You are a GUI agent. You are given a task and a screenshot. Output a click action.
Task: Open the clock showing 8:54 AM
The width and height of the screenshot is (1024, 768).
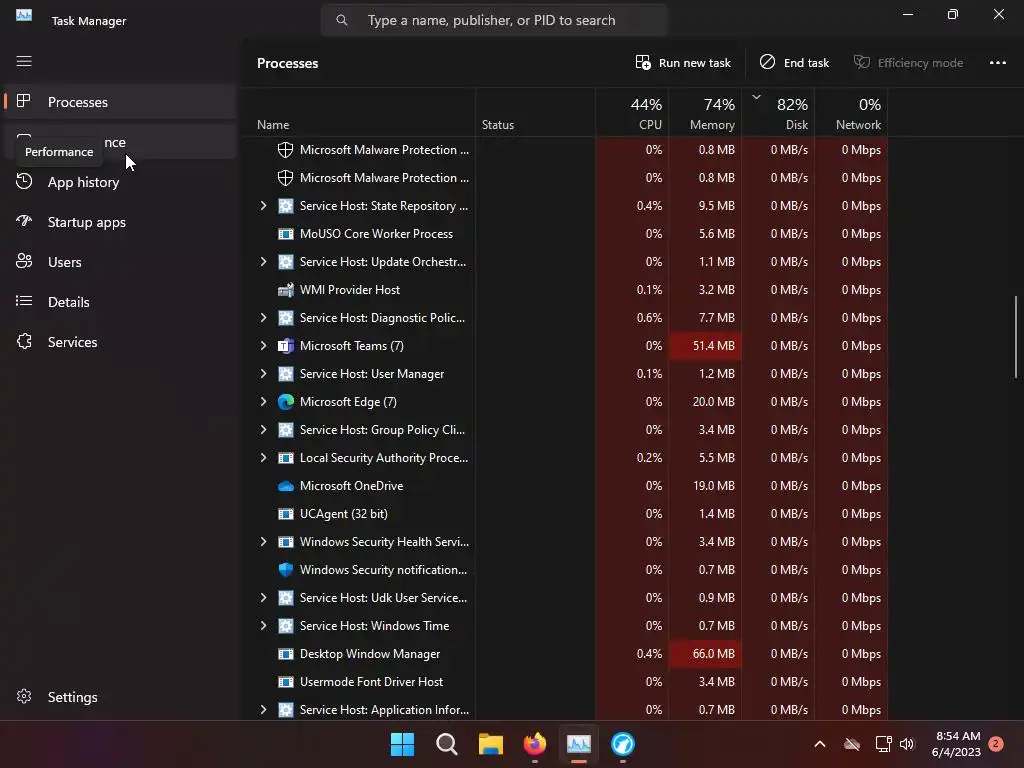click(956, 744)
